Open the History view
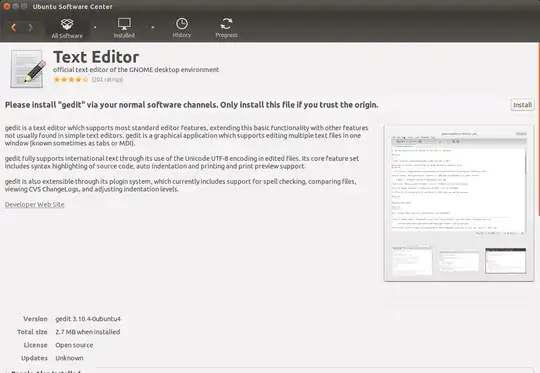540x373 pixels. tap(181, 28)
